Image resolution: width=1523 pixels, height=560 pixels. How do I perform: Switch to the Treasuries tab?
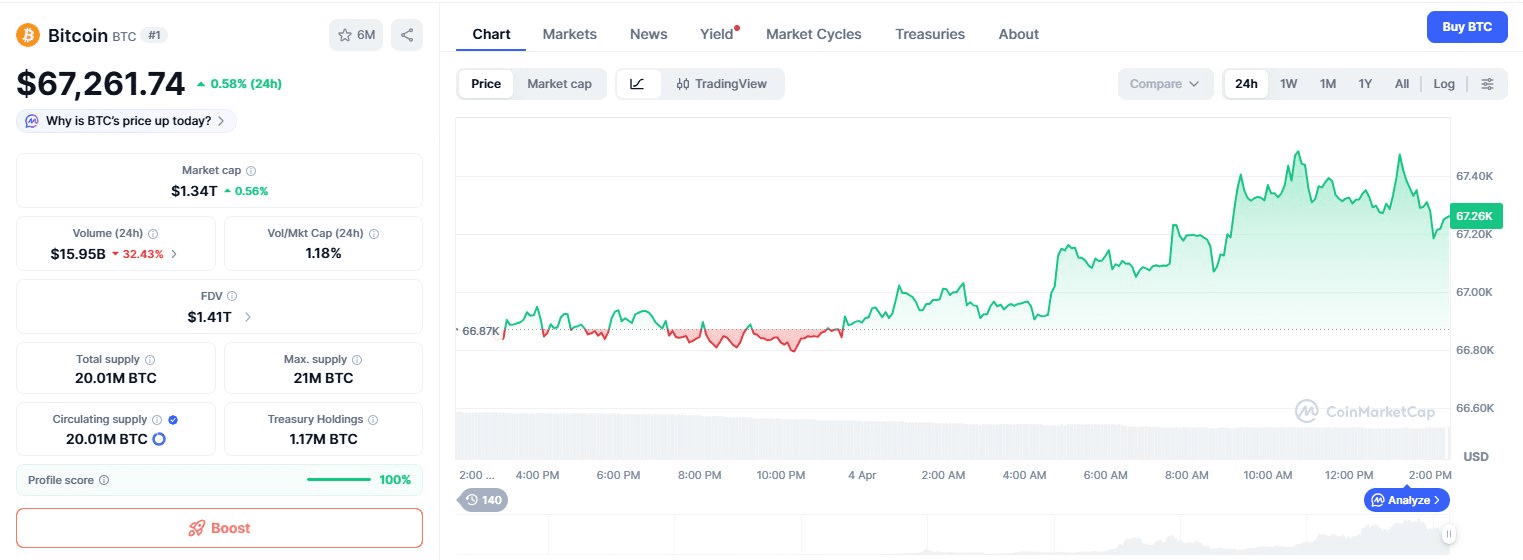coord(929,34)
